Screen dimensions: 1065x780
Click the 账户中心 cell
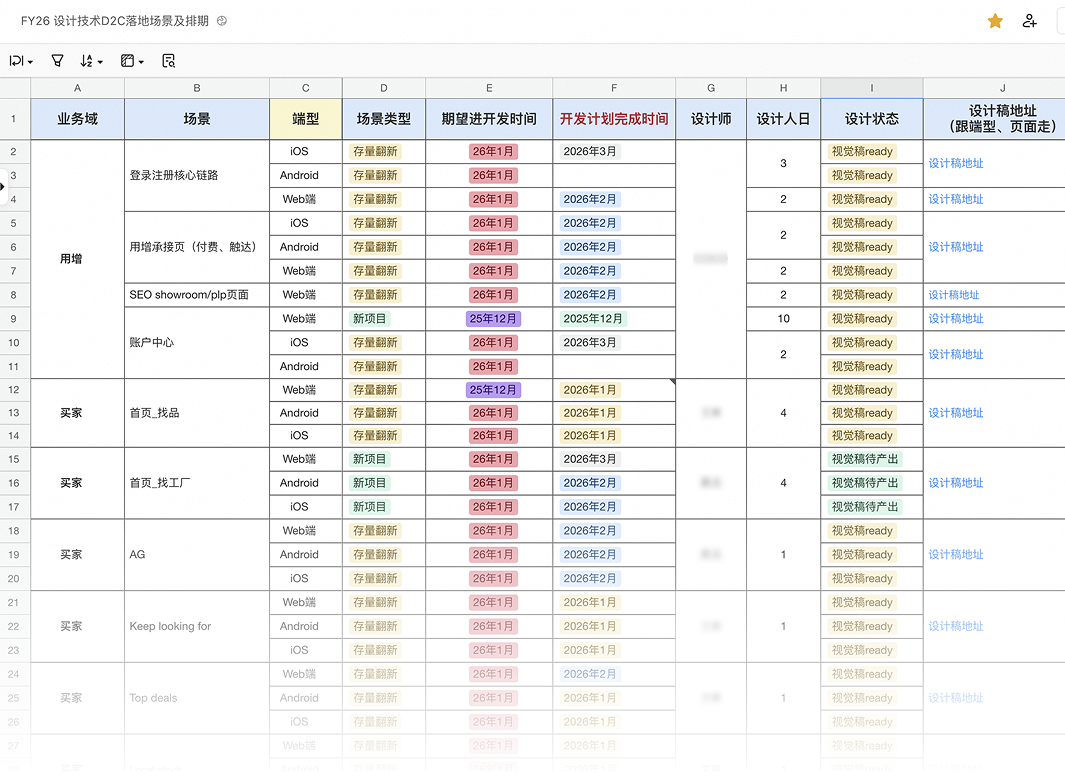(197, 342)
